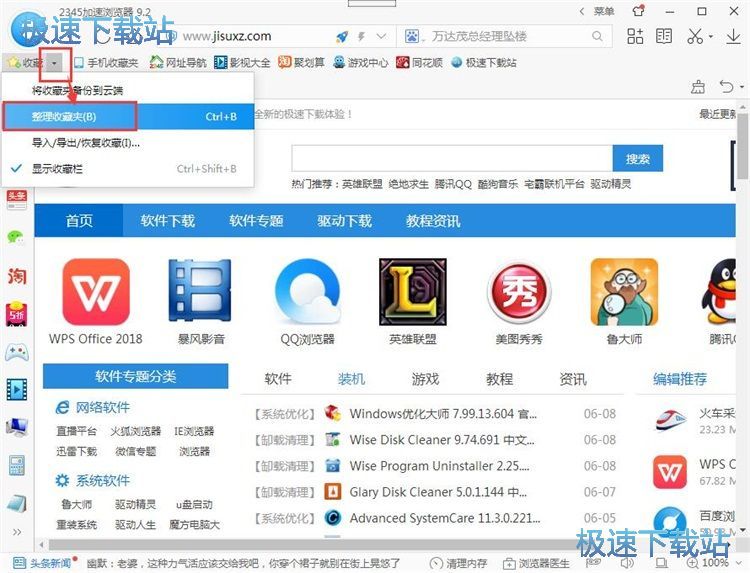This screenshot has height=573, width=750.
Task: Open 同花顺 bookmark
Action: [419, 62]
